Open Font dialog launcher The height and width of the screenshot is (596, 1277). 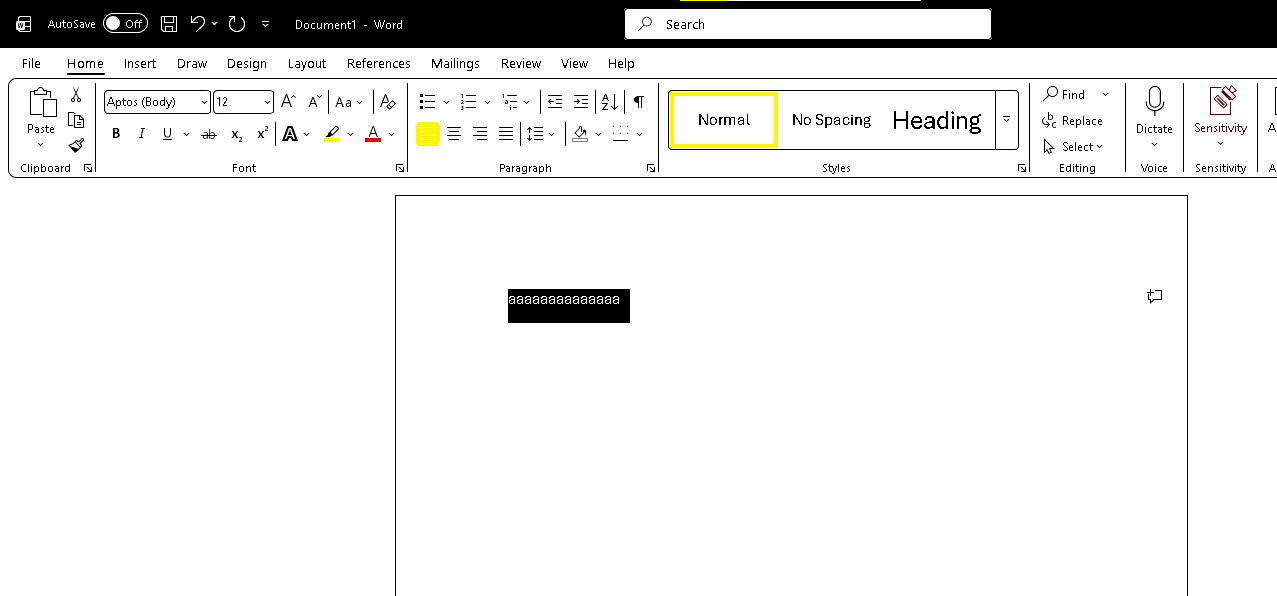coord(400,168)
